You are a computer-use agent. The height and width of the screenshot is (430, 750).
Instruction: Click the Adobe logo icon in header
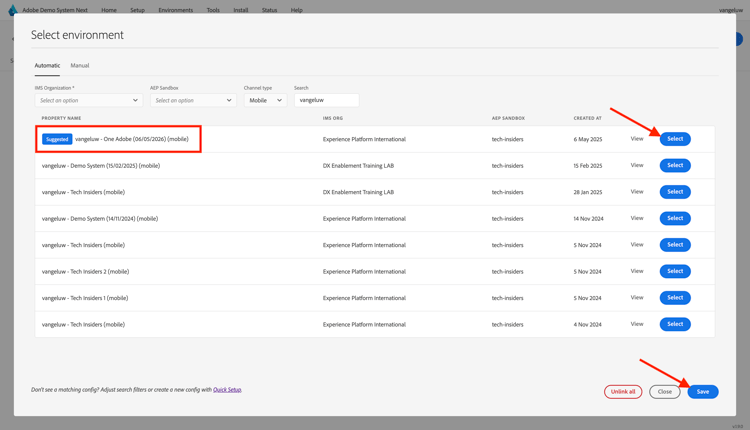click(12, 10)
